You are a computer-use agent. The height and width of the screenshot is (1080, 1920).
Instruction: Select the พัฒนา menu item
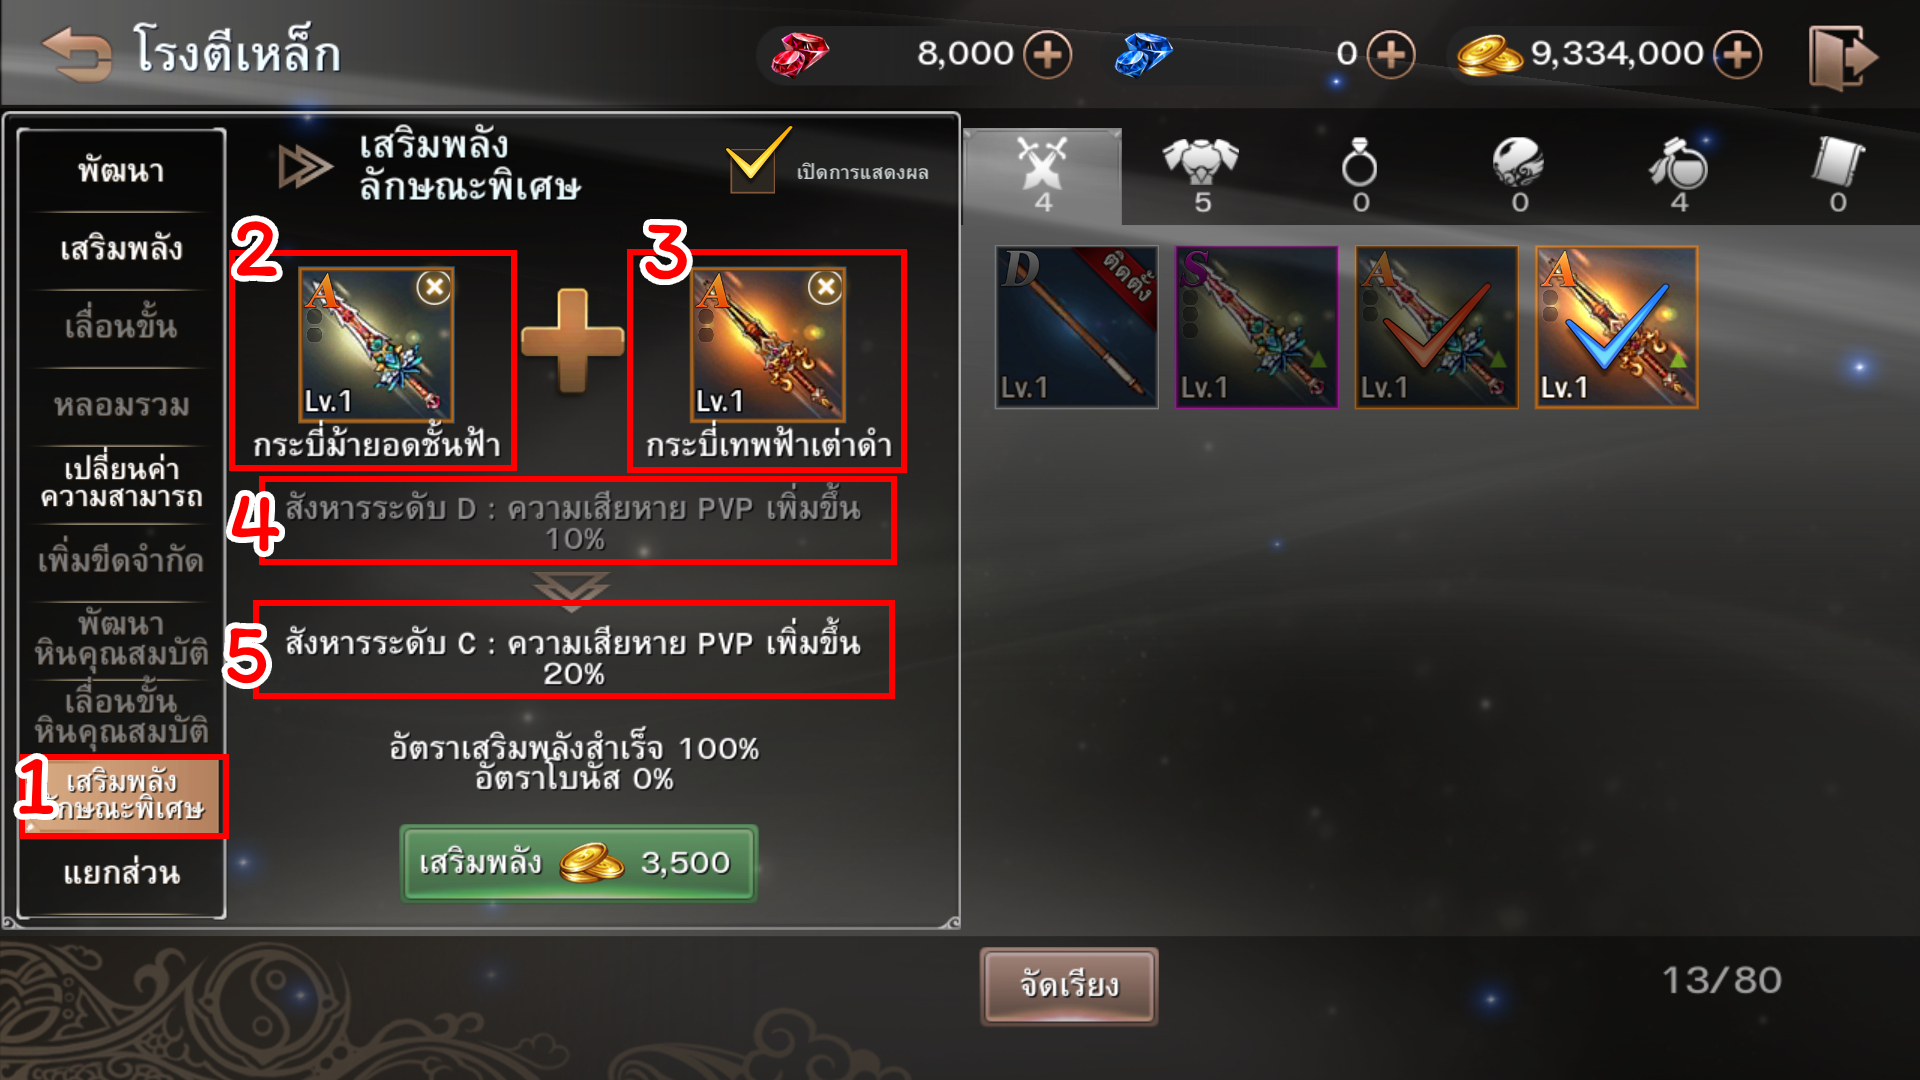121,171
